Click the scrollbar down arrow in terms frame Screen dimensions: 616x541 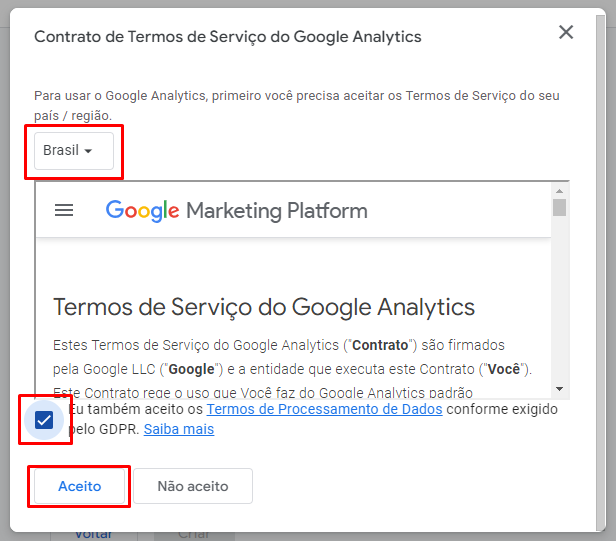559,388
